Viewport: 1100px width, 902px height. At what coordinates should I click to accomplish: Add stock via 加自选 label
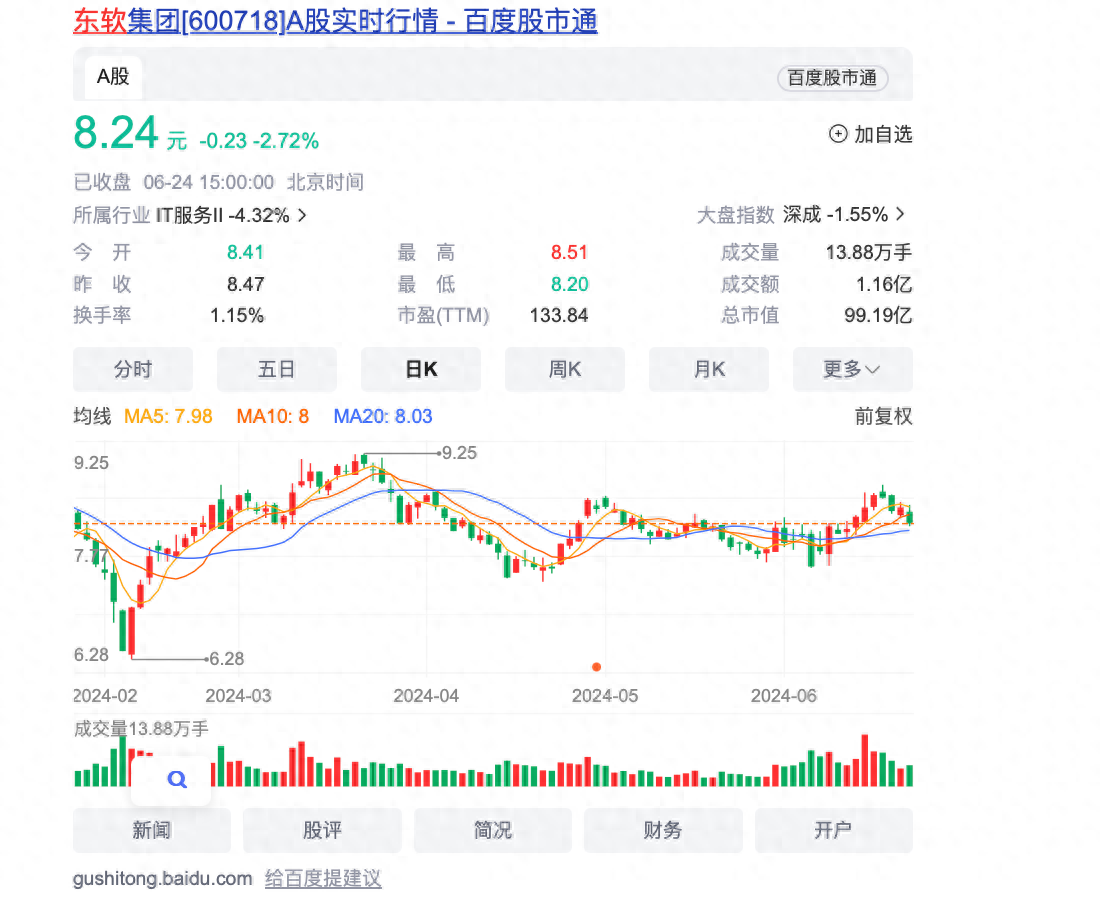[x=883, y=134]
